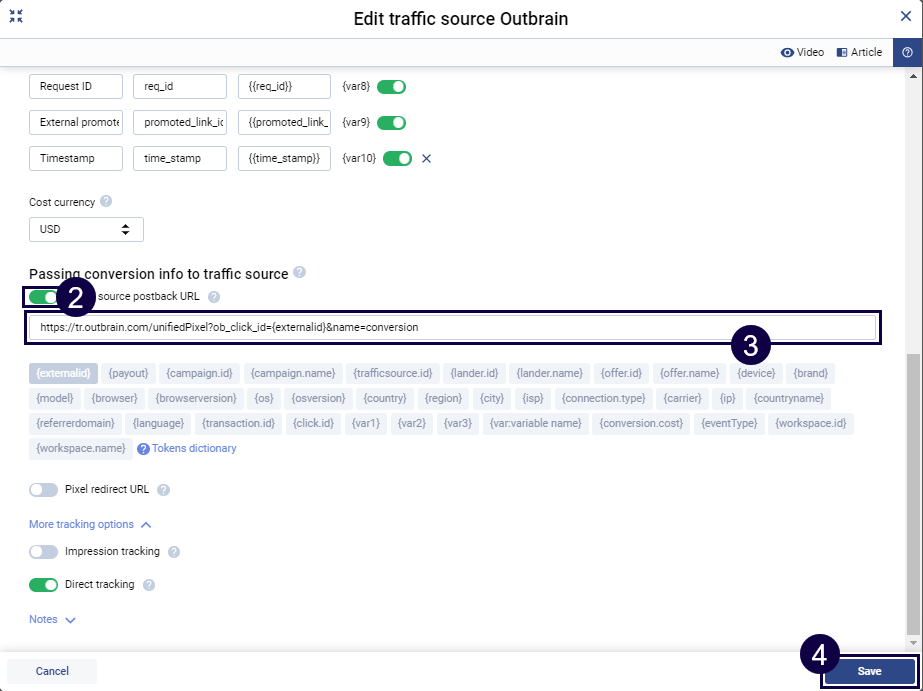This screenshot has height=691, width=923.
Task: Open the Article help link
Action: (859, 53)
